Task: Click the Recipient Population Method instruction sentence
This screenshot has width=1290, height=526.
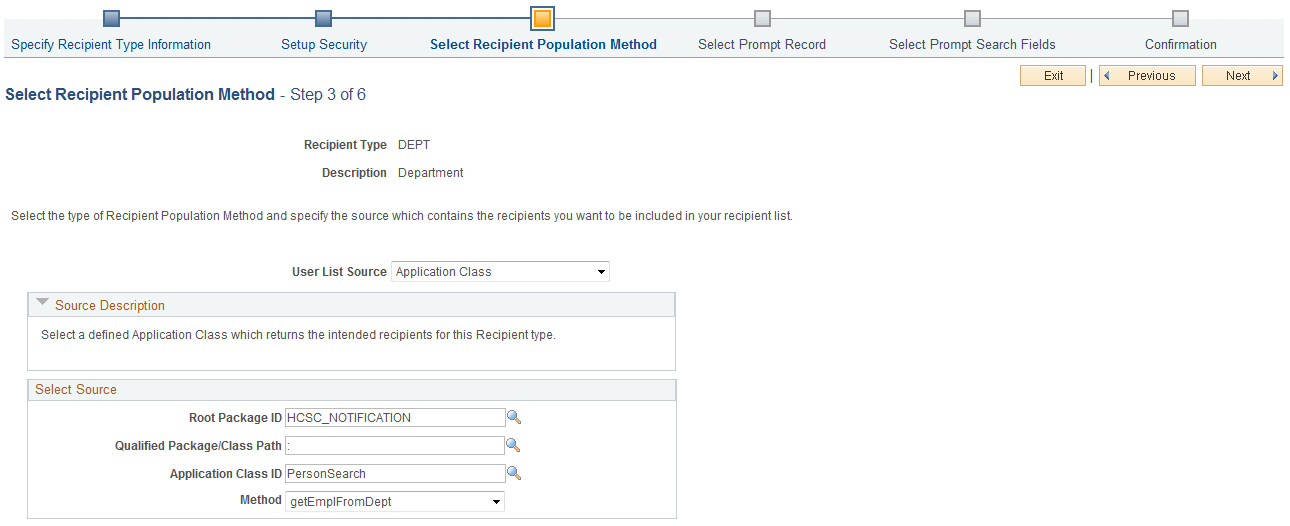Action: pyautogui.click(x=402, y=216)
